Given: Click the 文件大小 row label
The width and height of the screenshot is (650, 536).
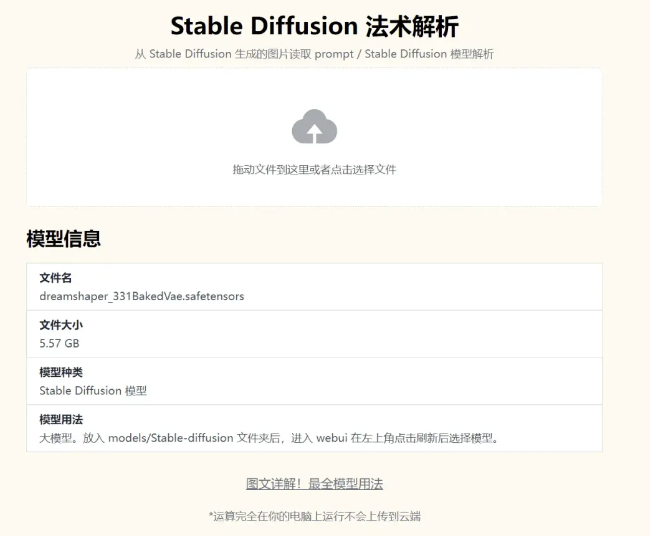Looking at the screenshot, I should [x=61, y=325].
